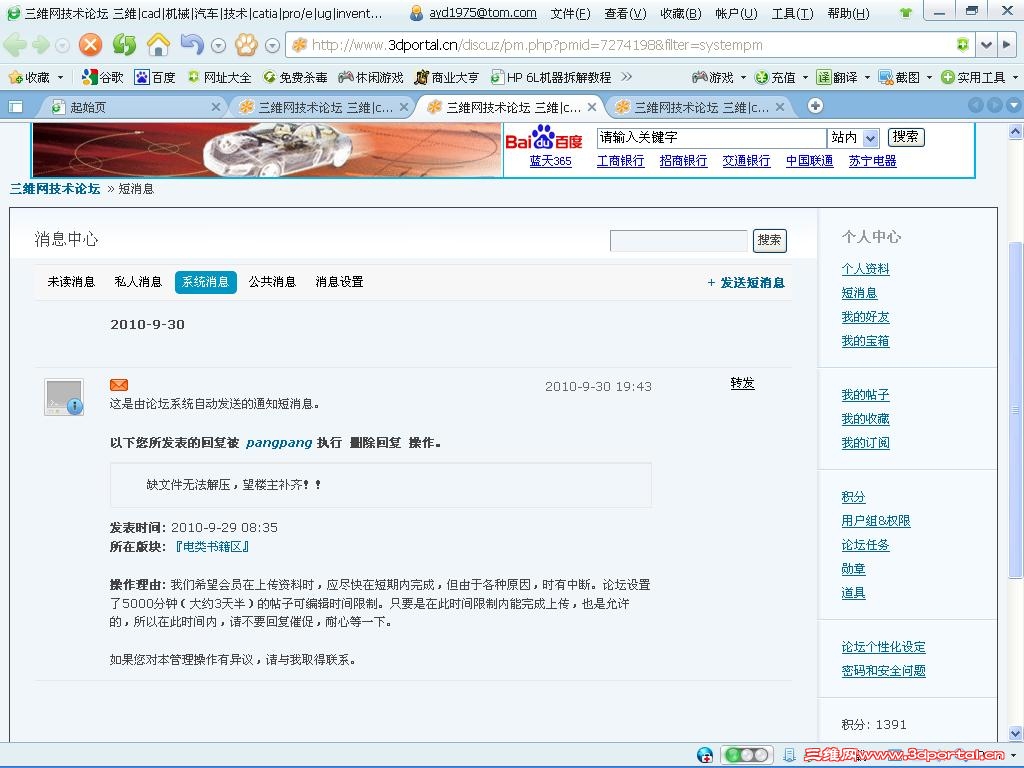Open the 充值 toolbar dropdown
This screenshot has width=1024, height=768.
[781, 78]
